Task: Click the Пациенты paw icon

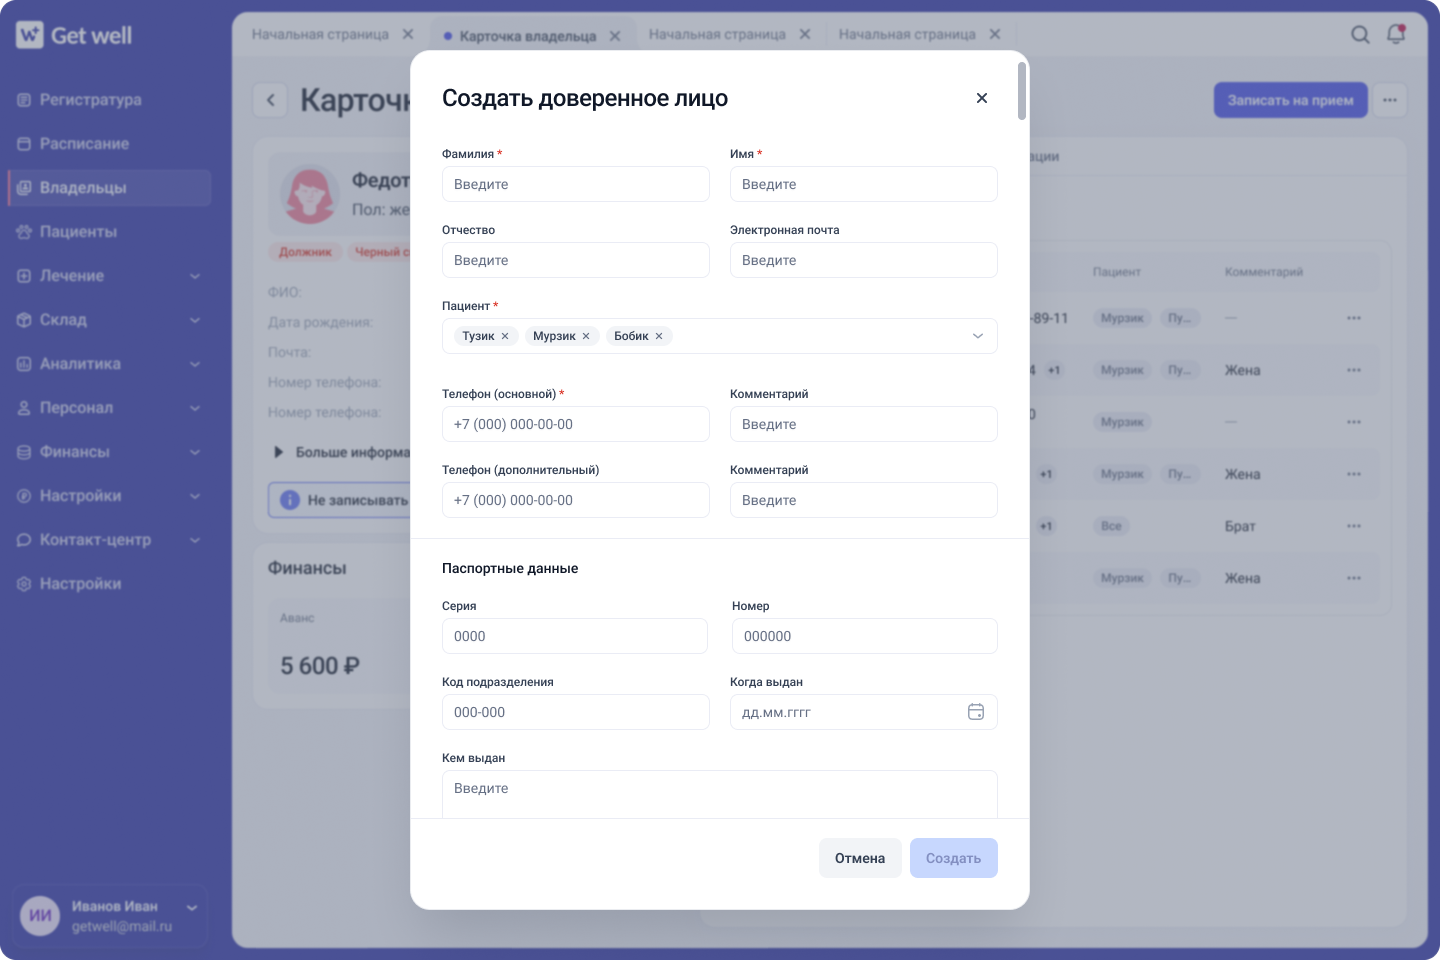Action: click(24, 232)
